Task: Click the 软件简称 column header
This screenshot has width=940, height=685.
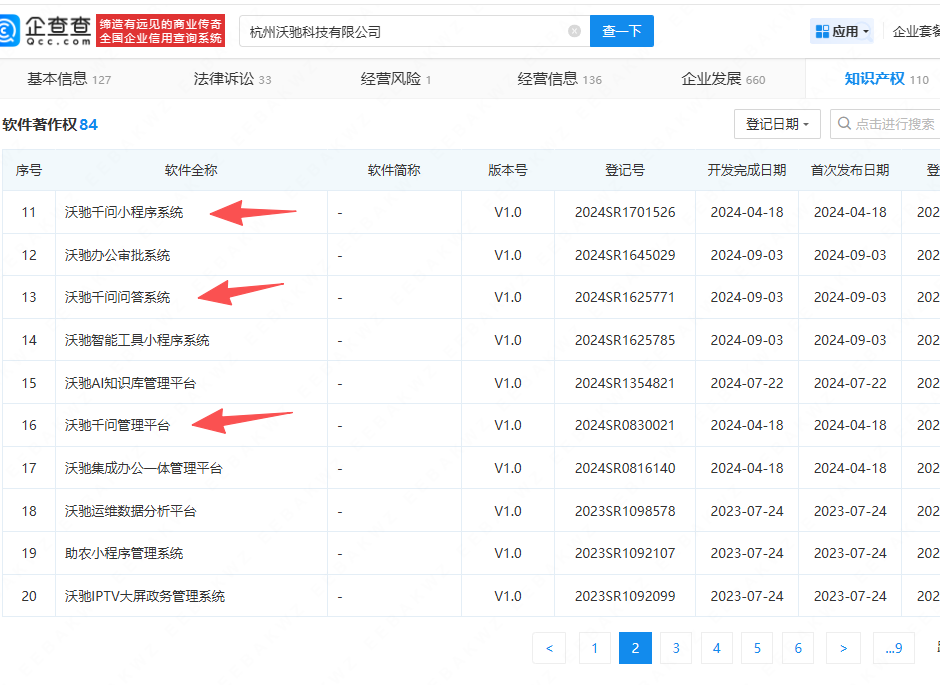Action: (394, 170)
